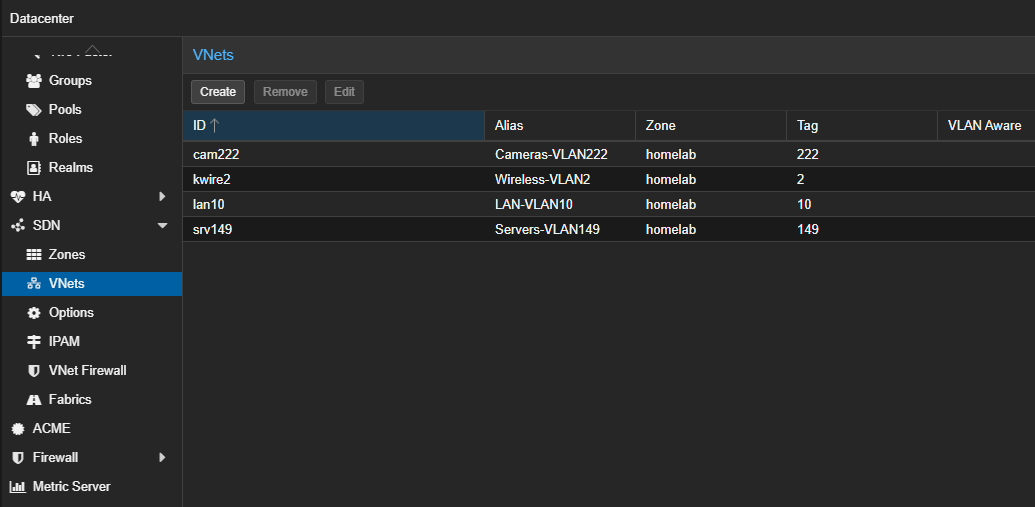The width and height of the screenshot is (1035, 507).
Task: Click the HA heartbeat icon
Action: coord(17,197)
